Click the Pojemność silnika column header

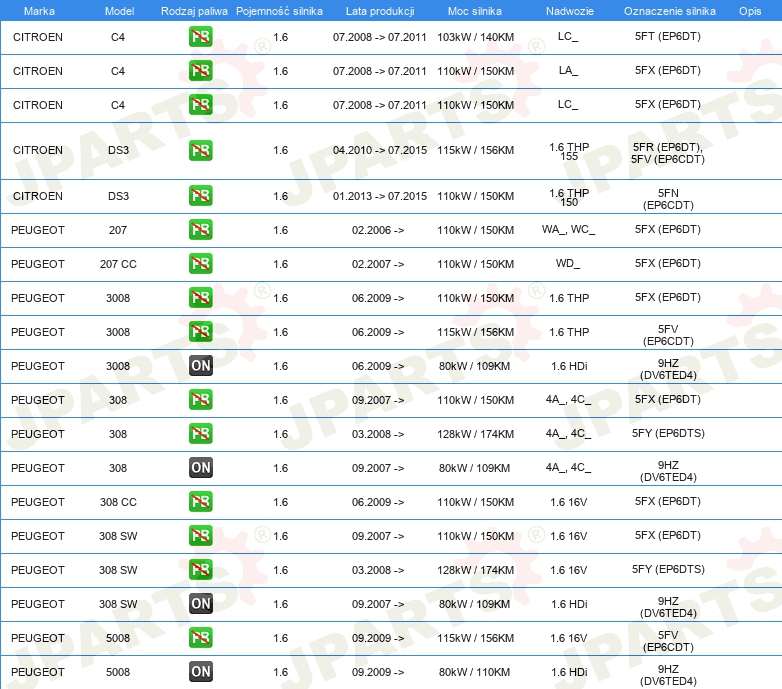(279, 11)
